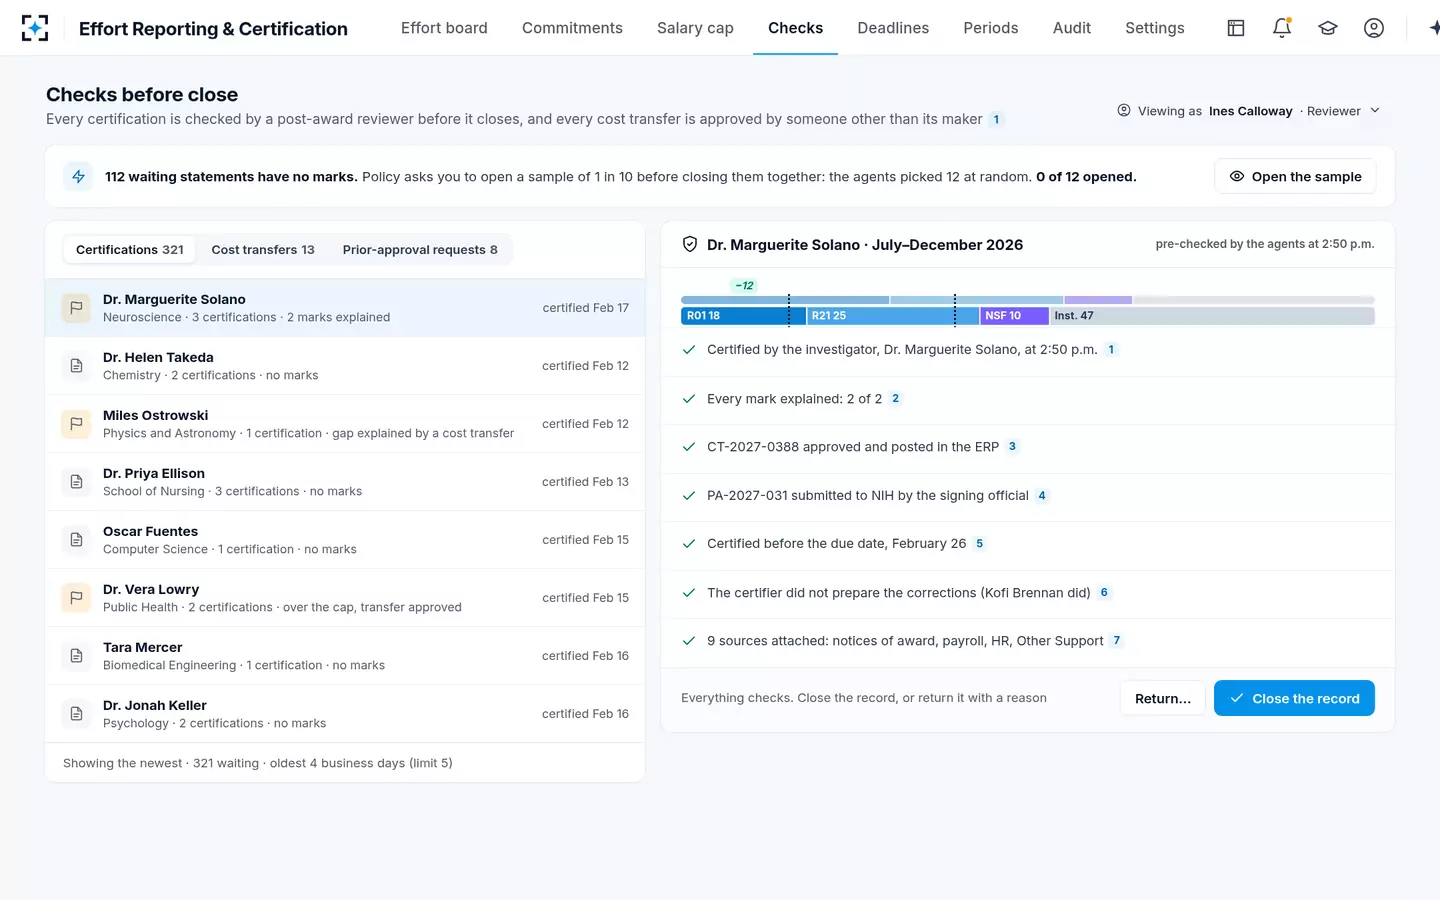Click the Effort Reporting & Certification title
This screenshot has height=900, width=1440.
(x=213, y=29)
